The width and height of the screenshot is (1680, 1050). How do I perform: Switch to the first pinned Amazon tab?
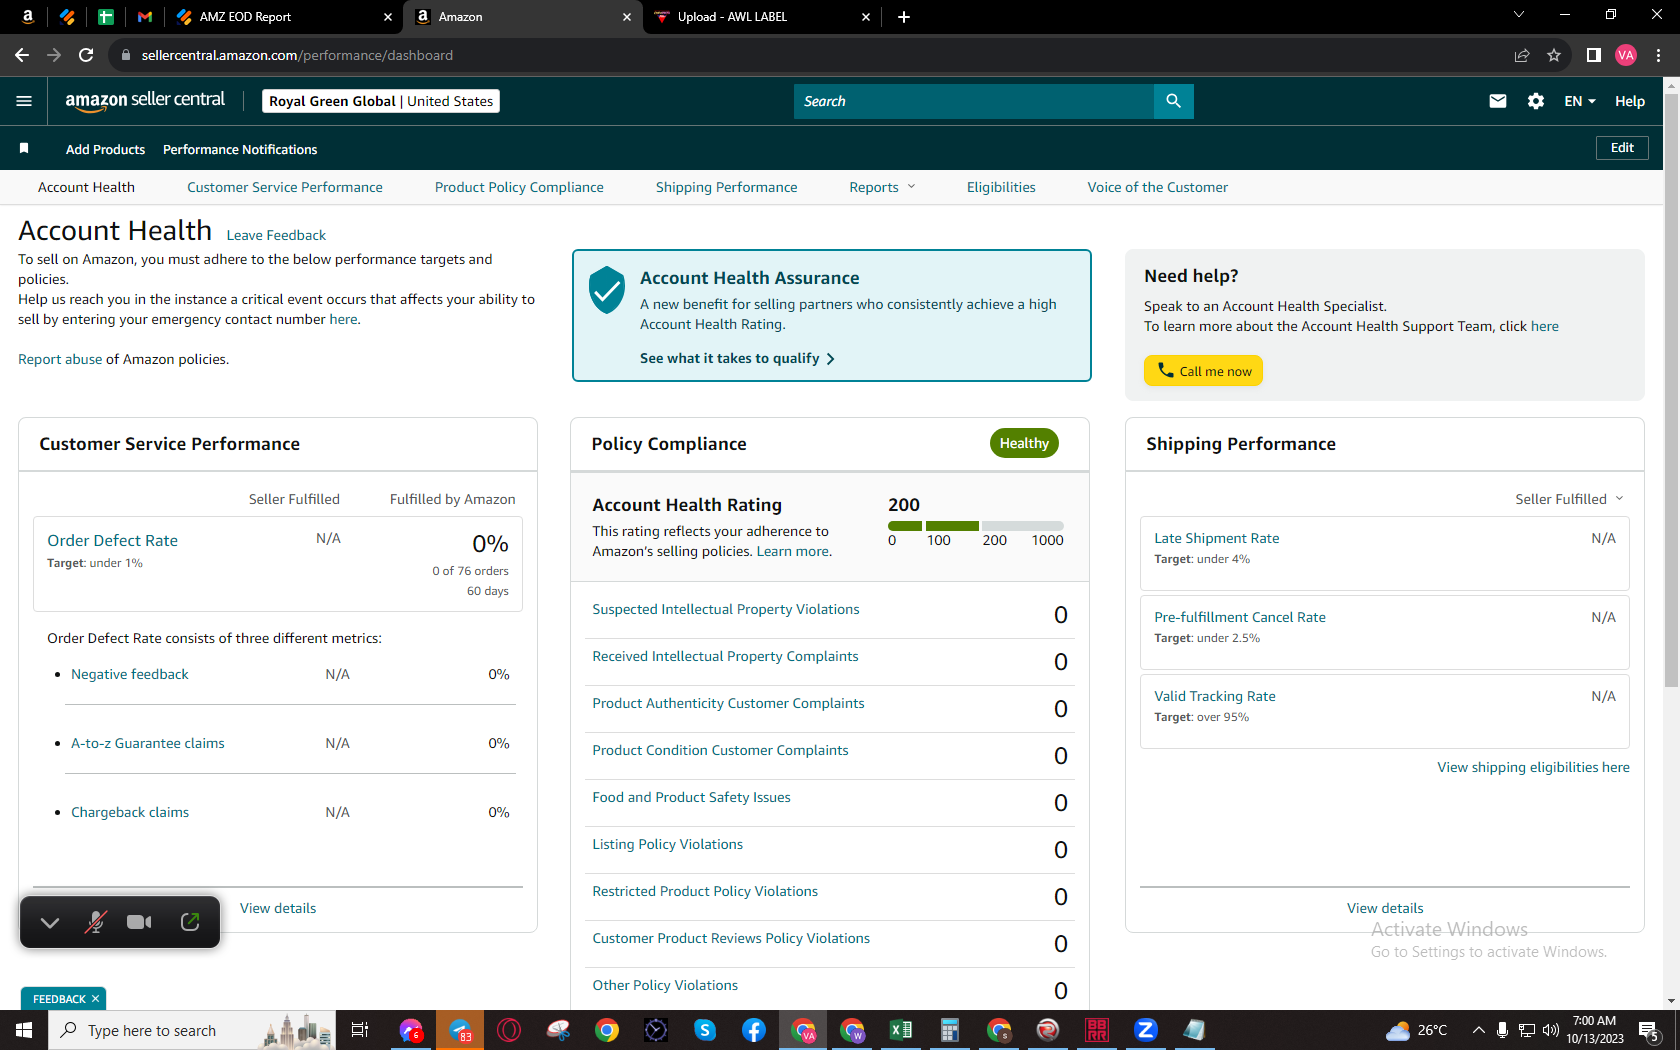coord(28,17)
